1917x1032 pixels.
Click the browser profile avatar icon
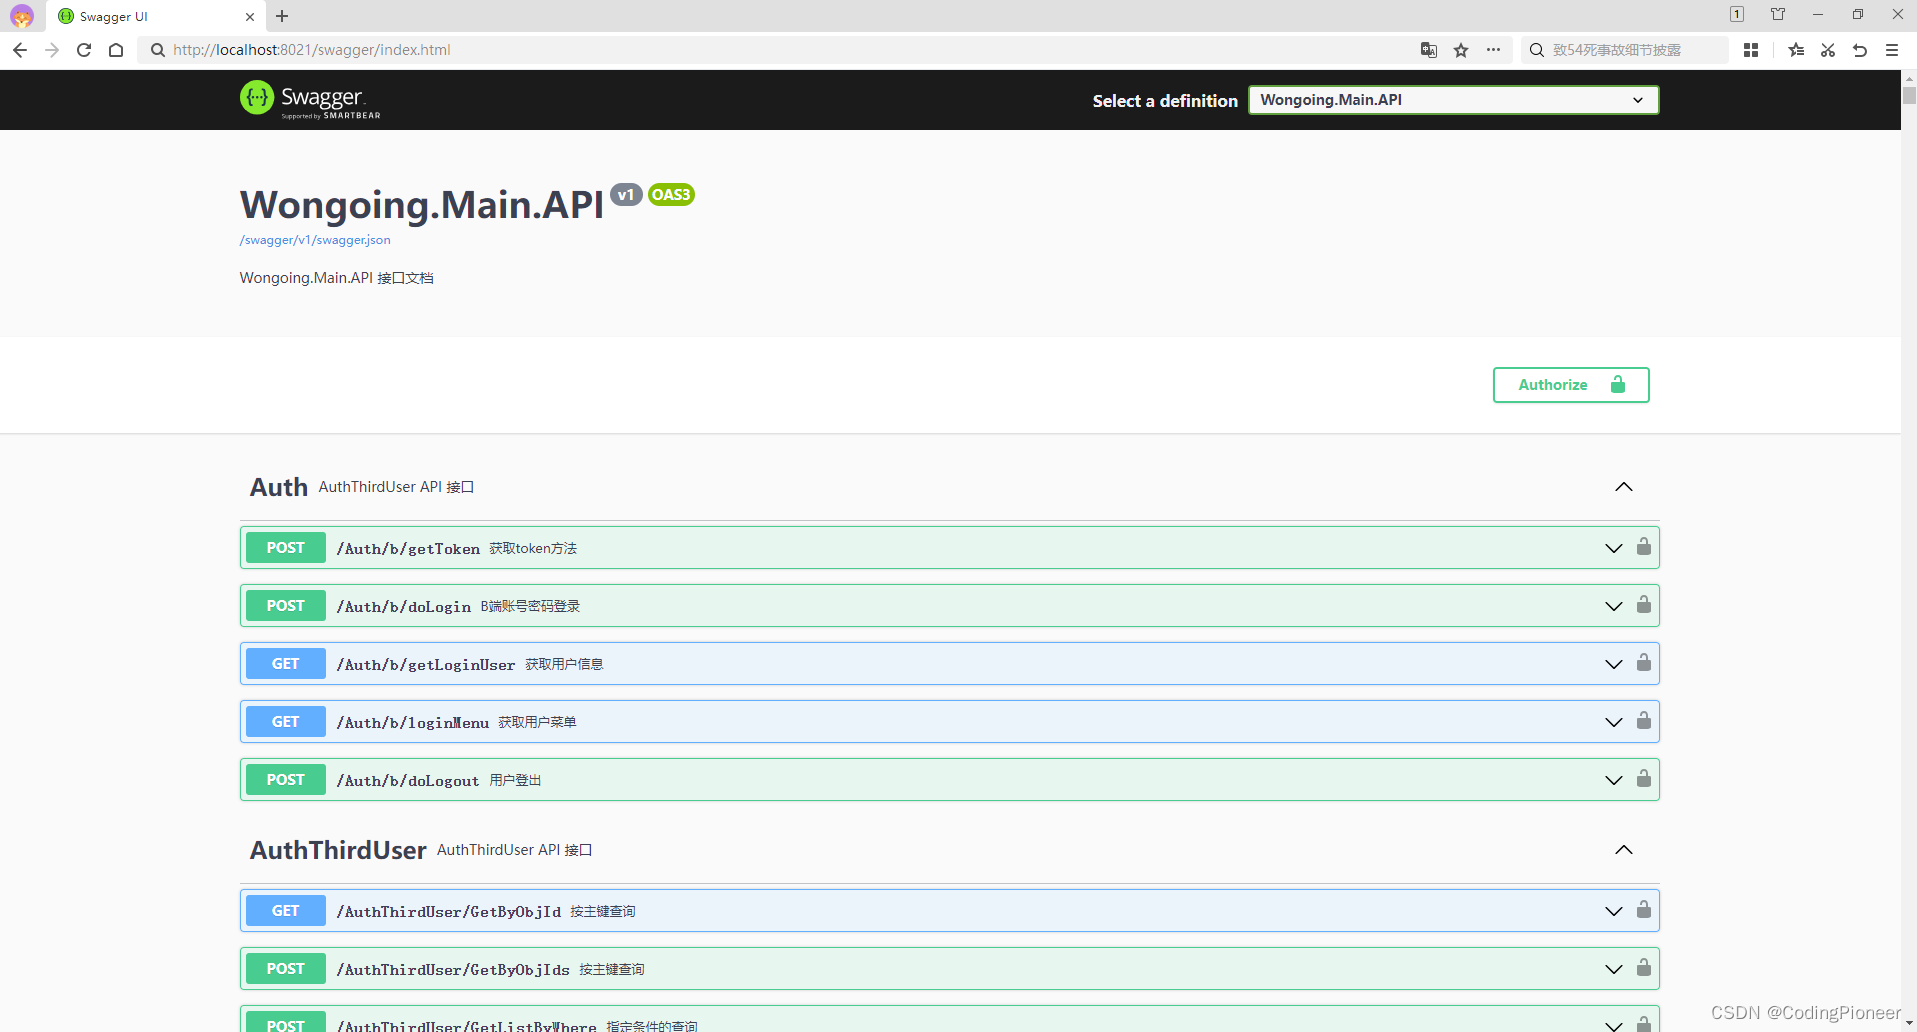click(22, 16)
